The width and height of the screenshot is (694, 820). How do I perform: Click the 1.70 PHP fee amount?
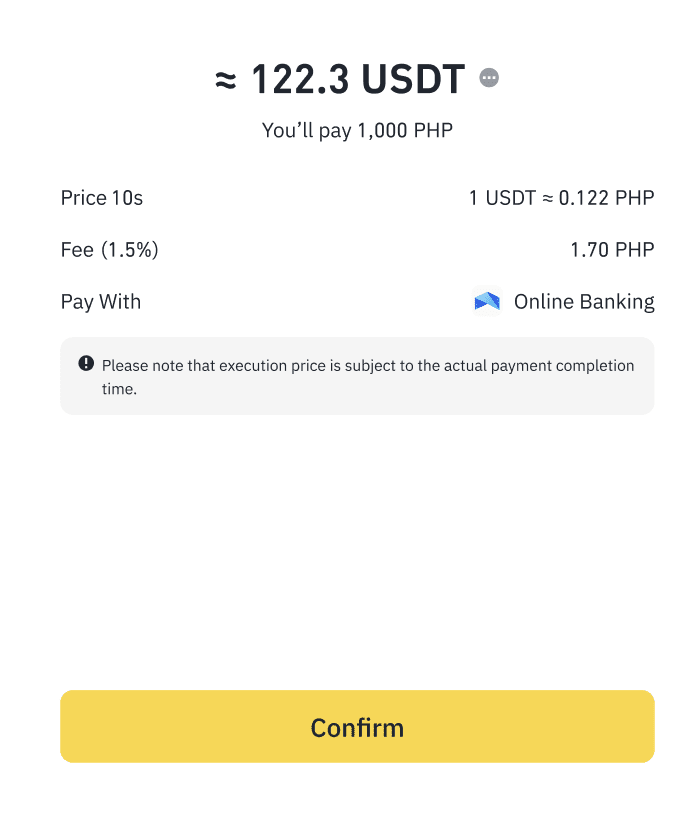coord(612,250)
